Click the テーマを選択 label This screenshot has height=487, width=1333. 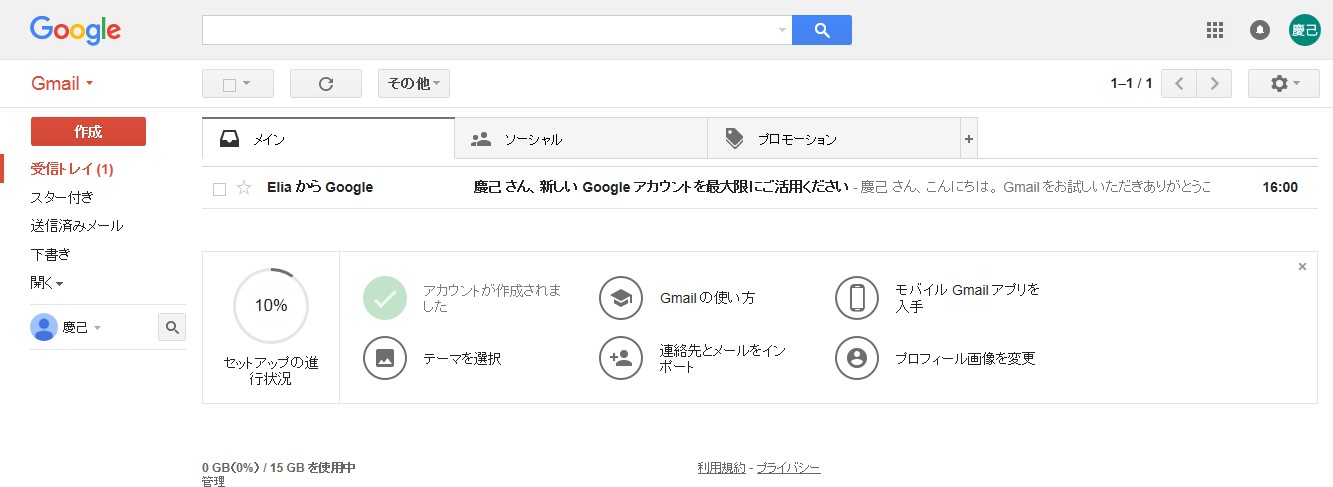462,358
